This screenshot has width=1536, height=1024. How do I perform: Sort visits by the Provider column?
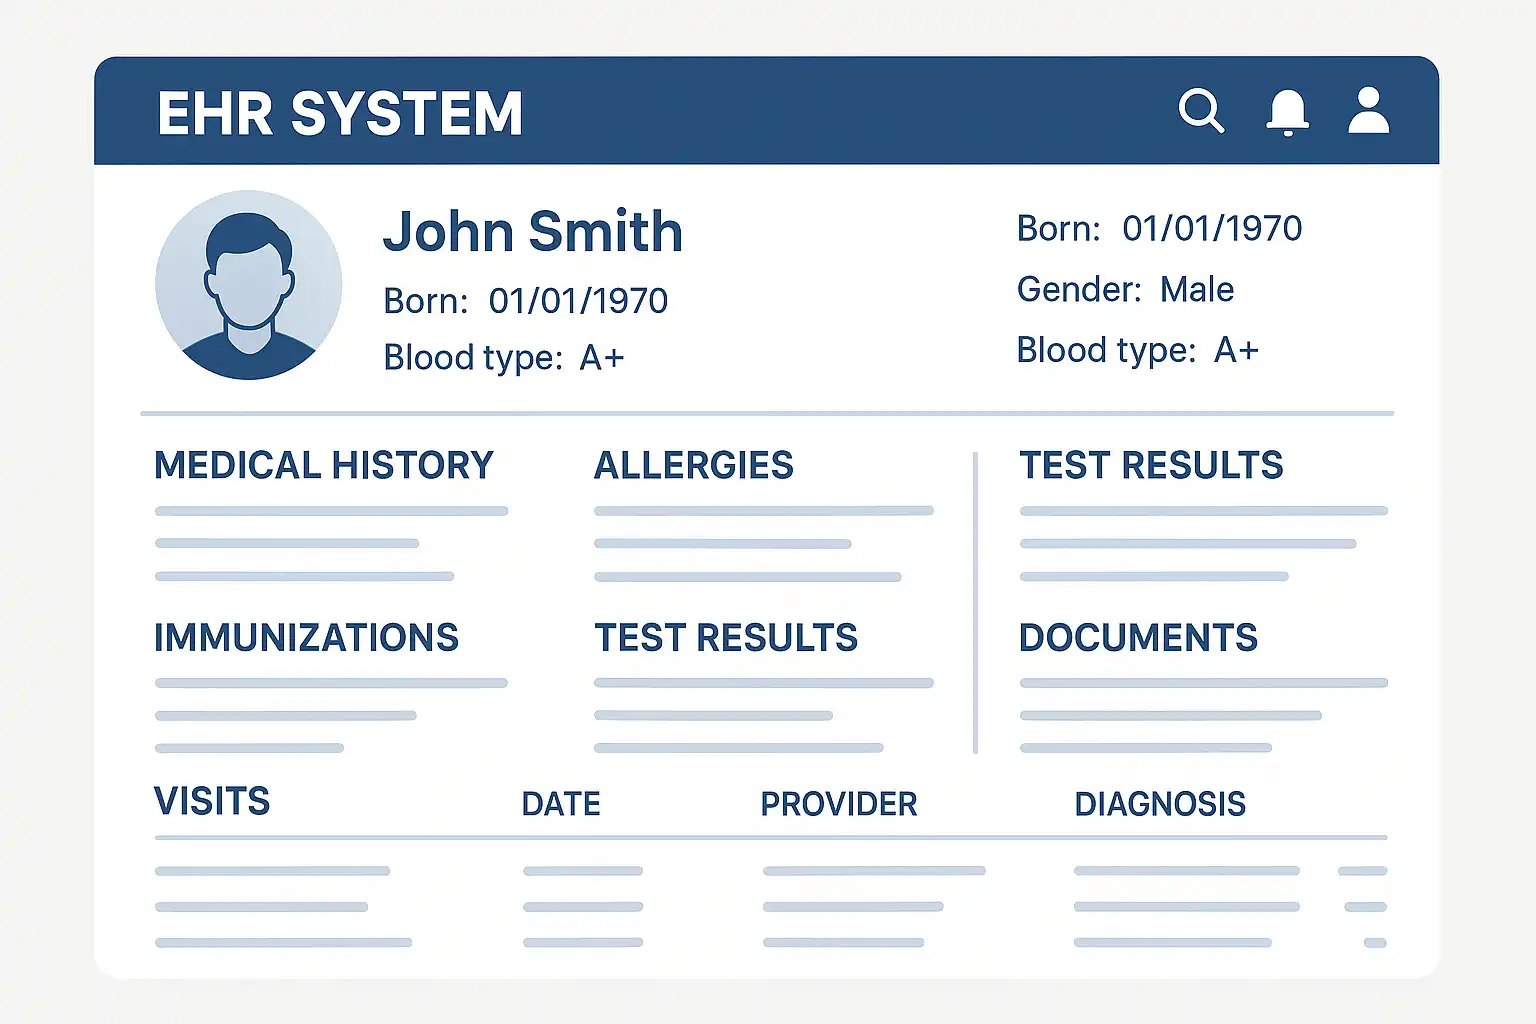838,804
